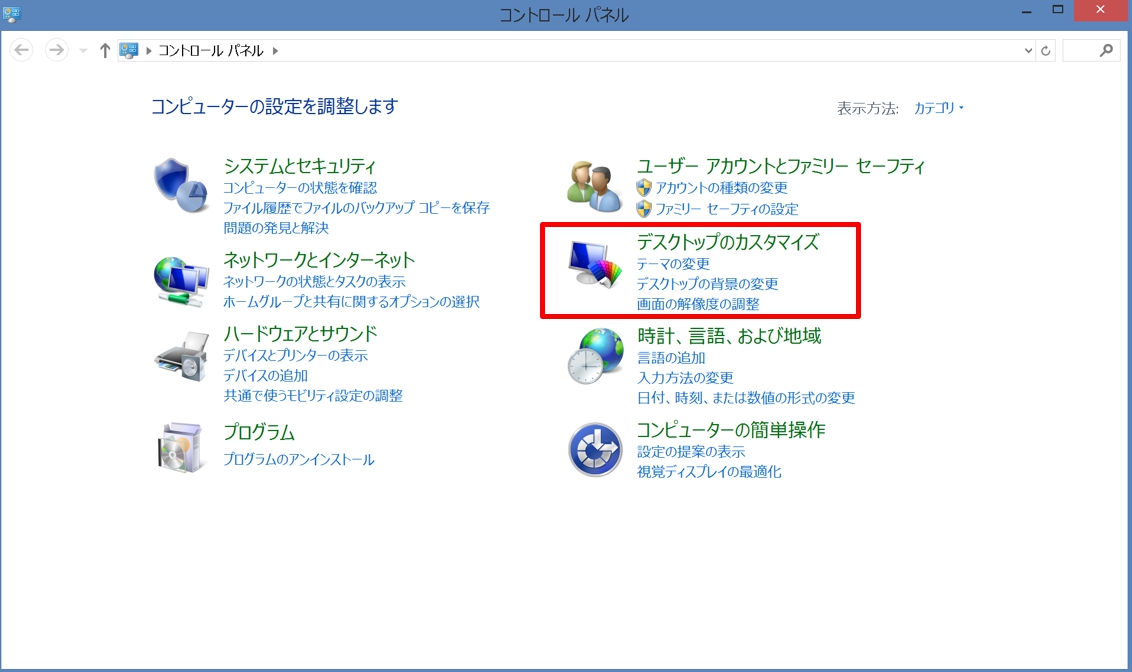Expand the address bar history dropdown

click(1028, 51)
